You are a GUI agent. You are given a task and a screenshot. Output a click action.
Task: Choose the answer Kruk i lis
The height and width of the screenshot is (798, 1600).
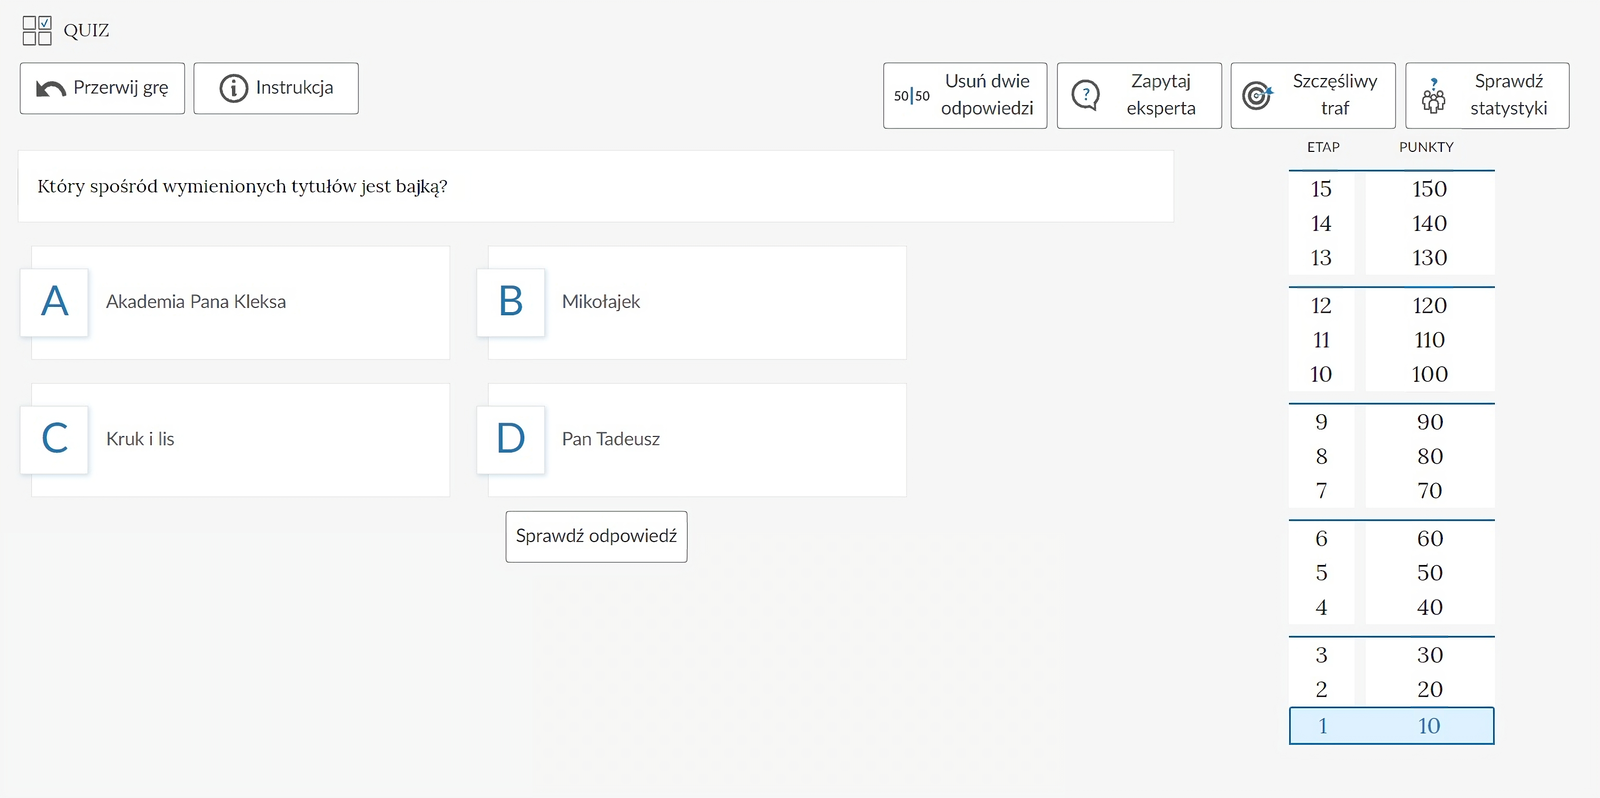[x=140, y=439]
